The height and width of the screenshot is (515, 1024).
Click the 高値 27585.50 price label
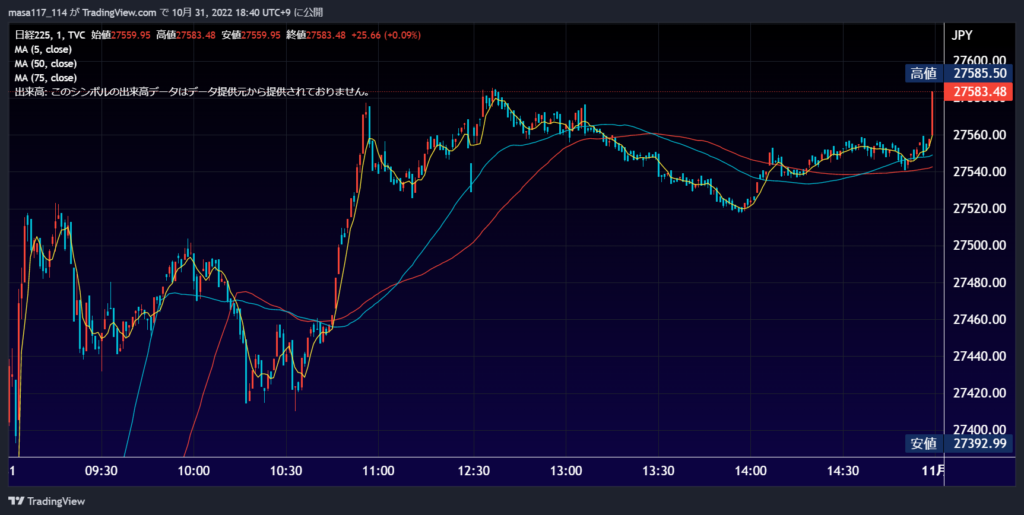959,73
